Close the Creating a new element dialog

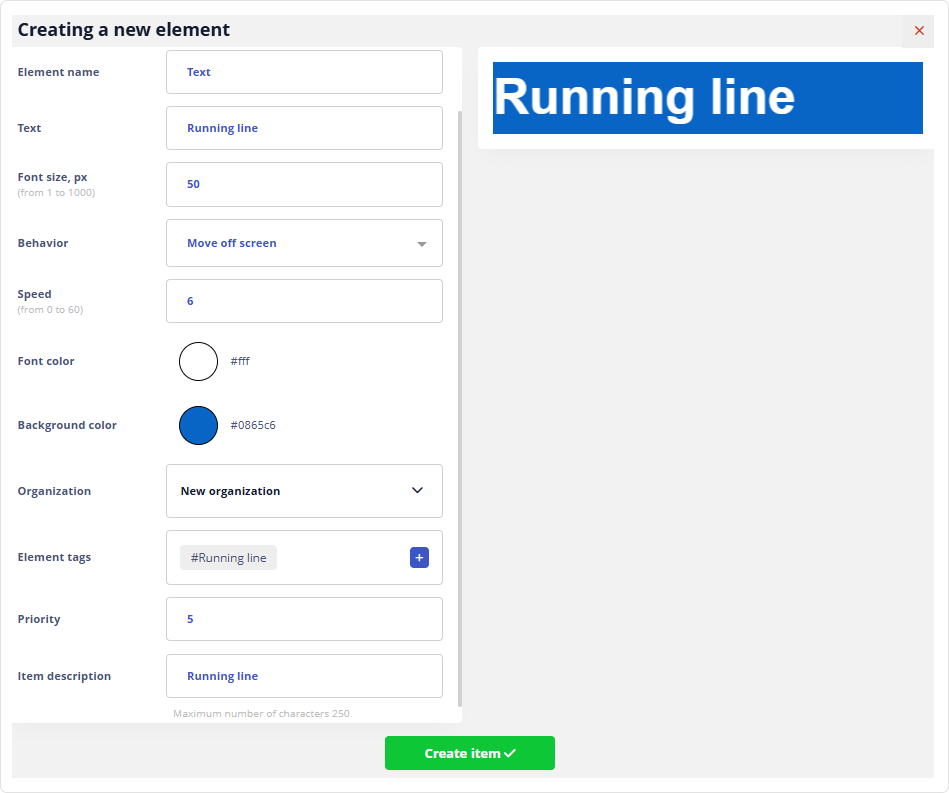[x=919, y=31]
